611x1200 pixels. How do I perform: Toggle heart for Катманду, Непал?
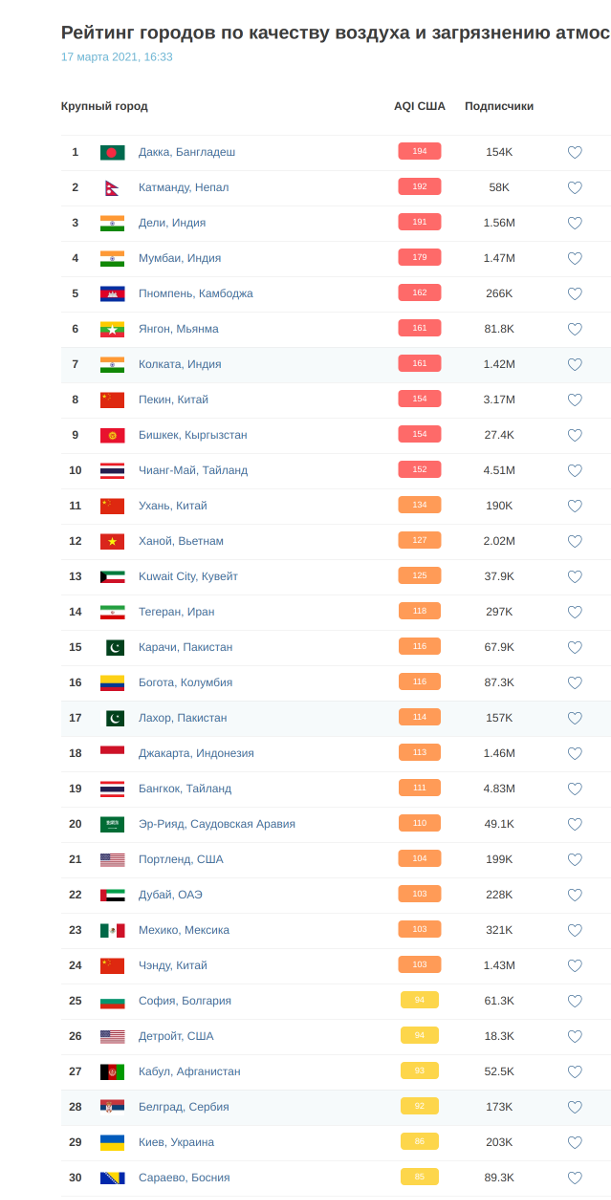(575, 187)
